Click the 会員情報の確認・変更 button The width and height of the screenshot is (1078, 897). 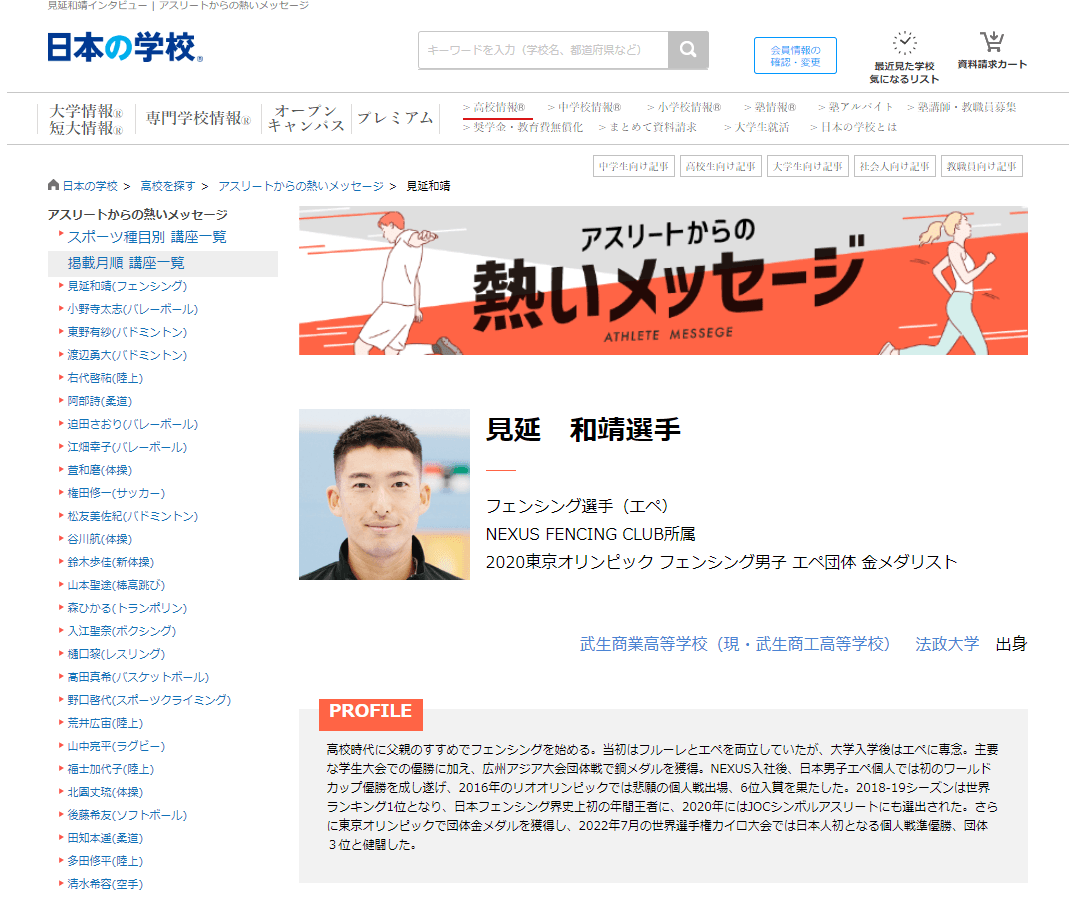pyautogui.click(x=795, y=55)
